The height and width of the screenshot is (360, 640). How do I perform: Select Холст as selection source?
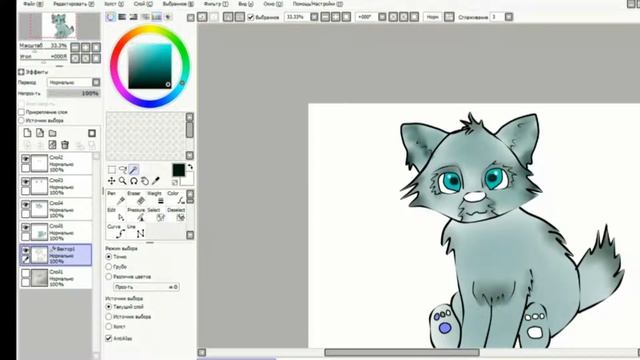pyautogui.click(x=109, y=327)
